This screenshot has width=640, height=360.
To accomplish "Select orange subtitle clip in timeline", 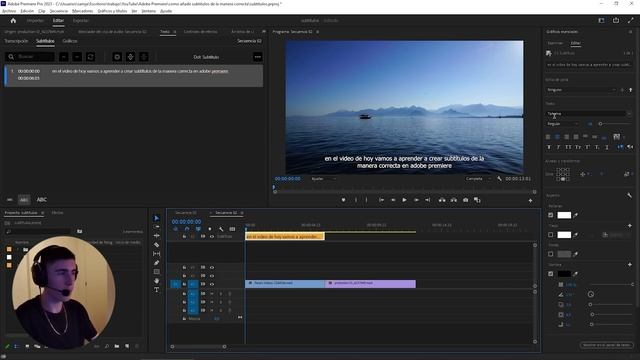I will [285, 237].
